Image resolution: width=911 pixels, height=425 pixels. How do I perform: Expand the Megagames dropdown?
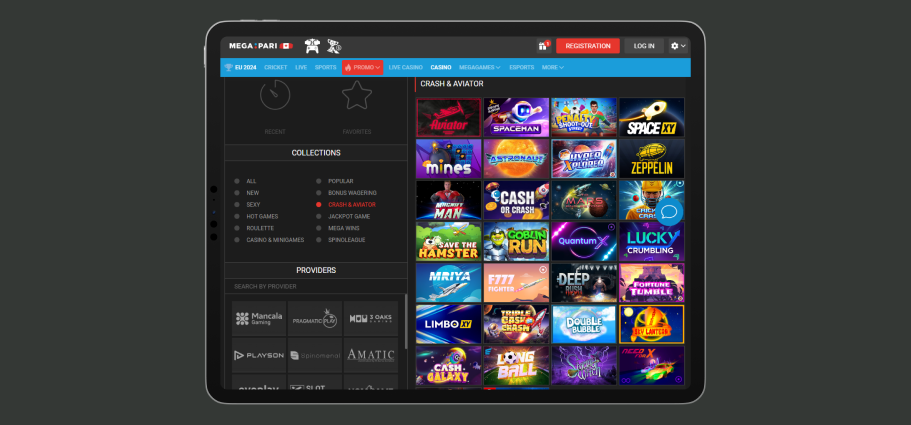(479, 67)
